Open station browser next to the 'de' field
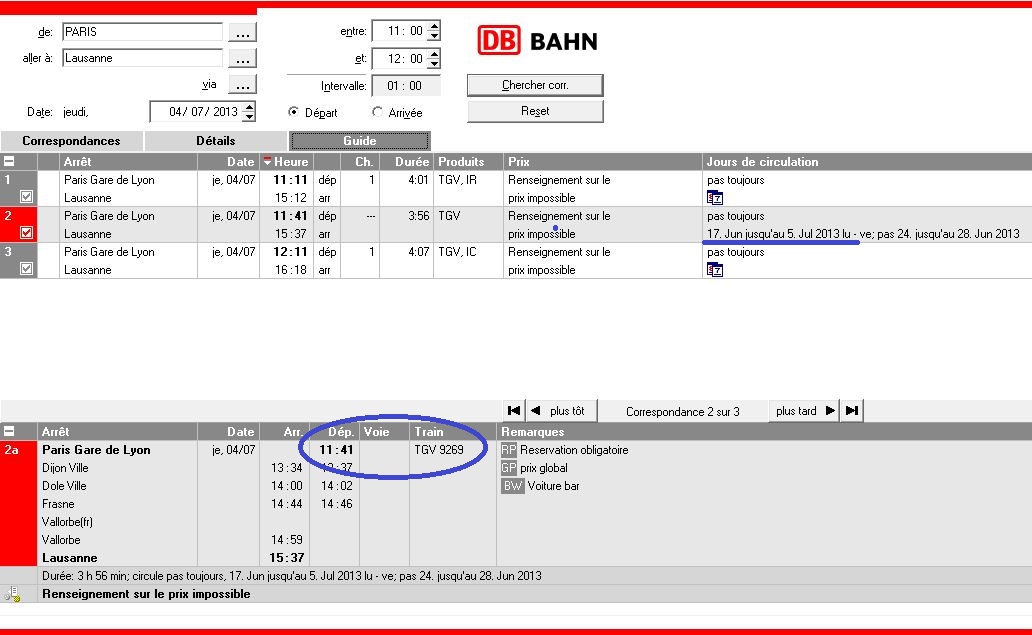Screen dimensions: 1032x635 click(242, 32)
